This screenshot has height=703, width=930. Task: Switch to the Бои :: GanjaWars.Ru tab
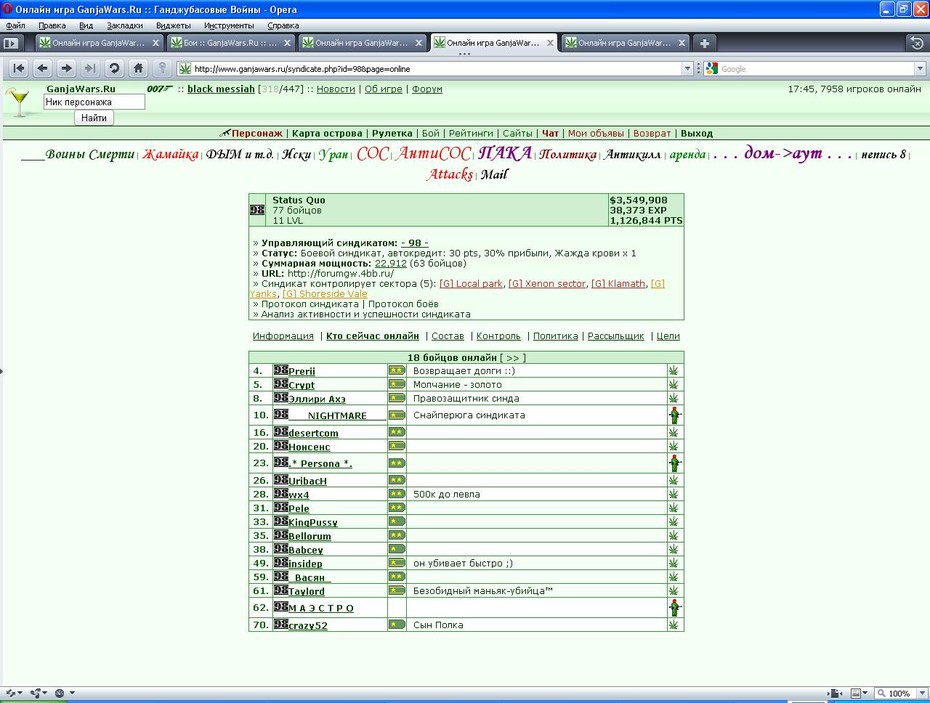[230, 43]
